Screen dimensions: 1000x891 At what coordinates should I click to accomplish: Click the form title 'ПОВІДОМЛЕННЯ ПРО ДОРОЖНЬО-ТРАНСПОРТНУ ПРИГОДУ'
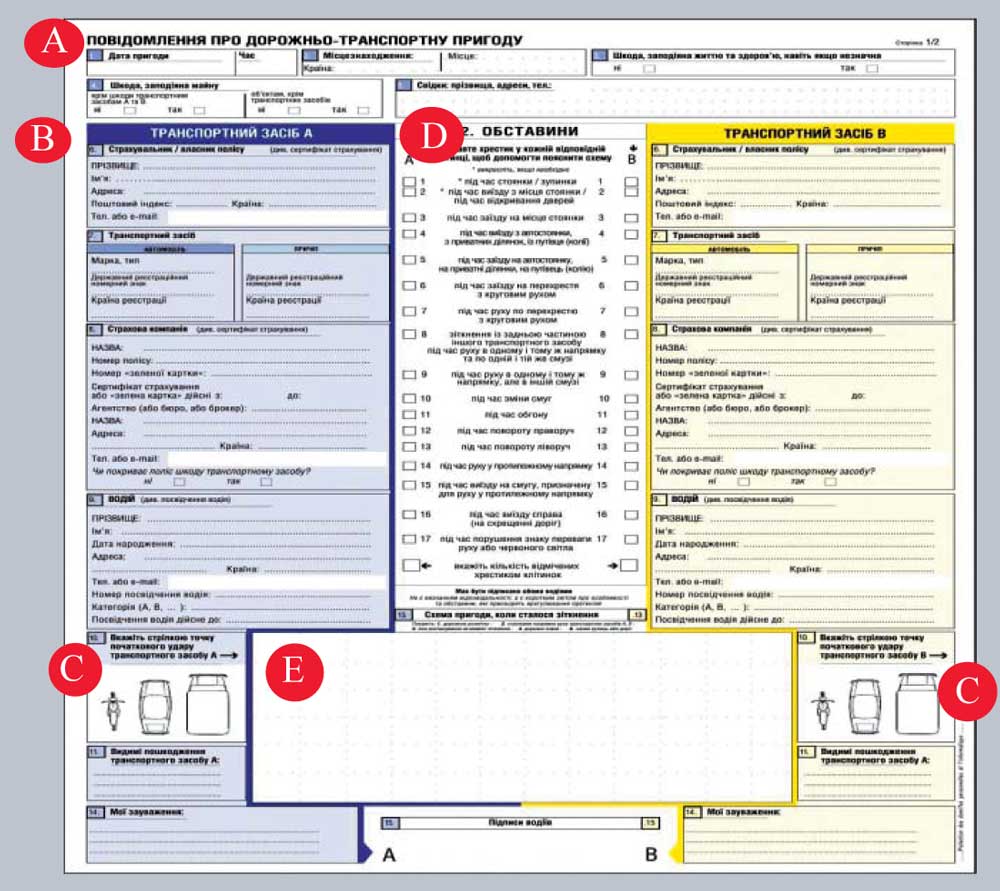(305, 40)
